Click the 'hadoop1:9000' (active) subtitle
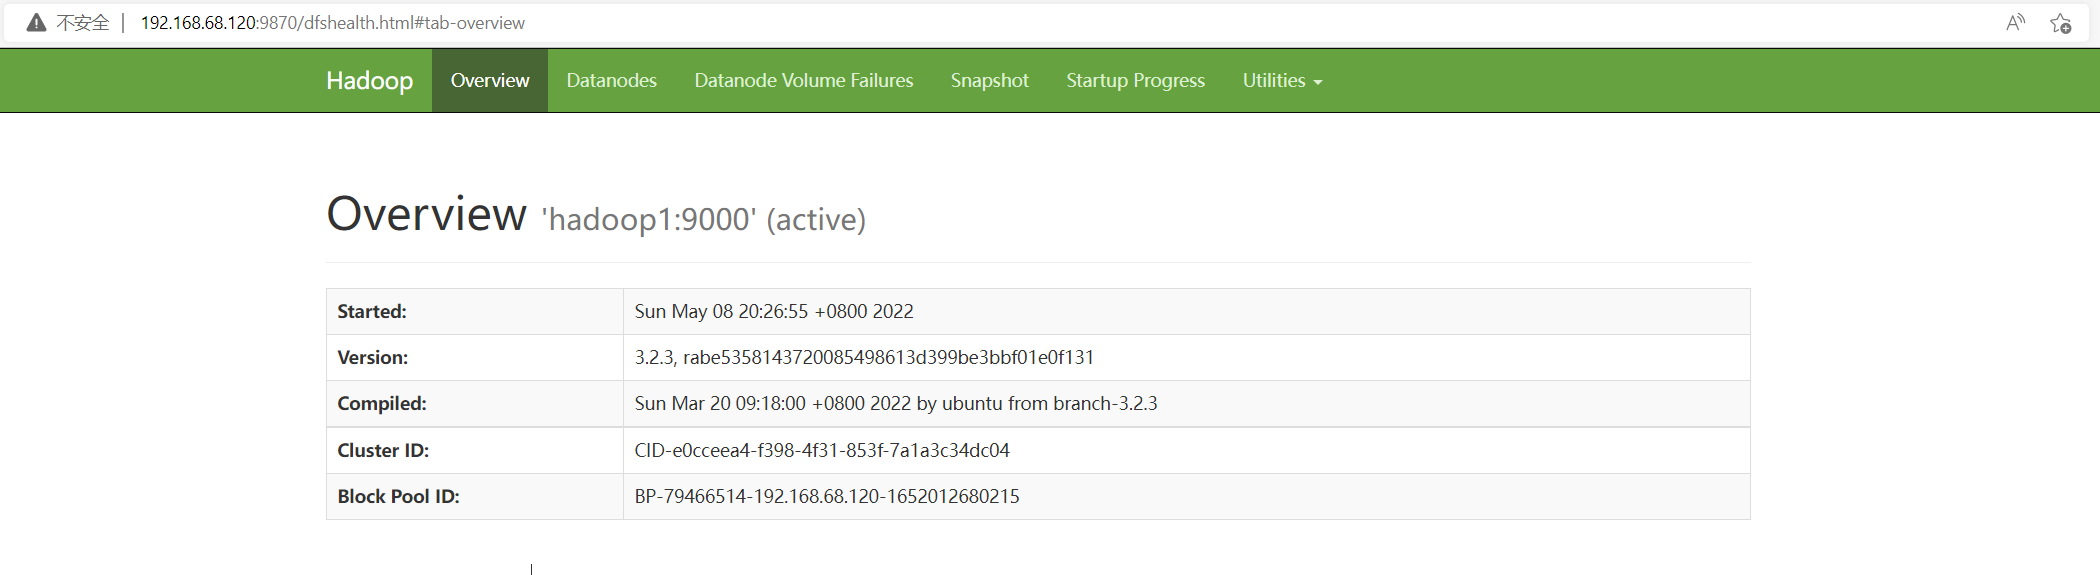The height and width of the screenshot is (575, 2100). click(704, 219)
